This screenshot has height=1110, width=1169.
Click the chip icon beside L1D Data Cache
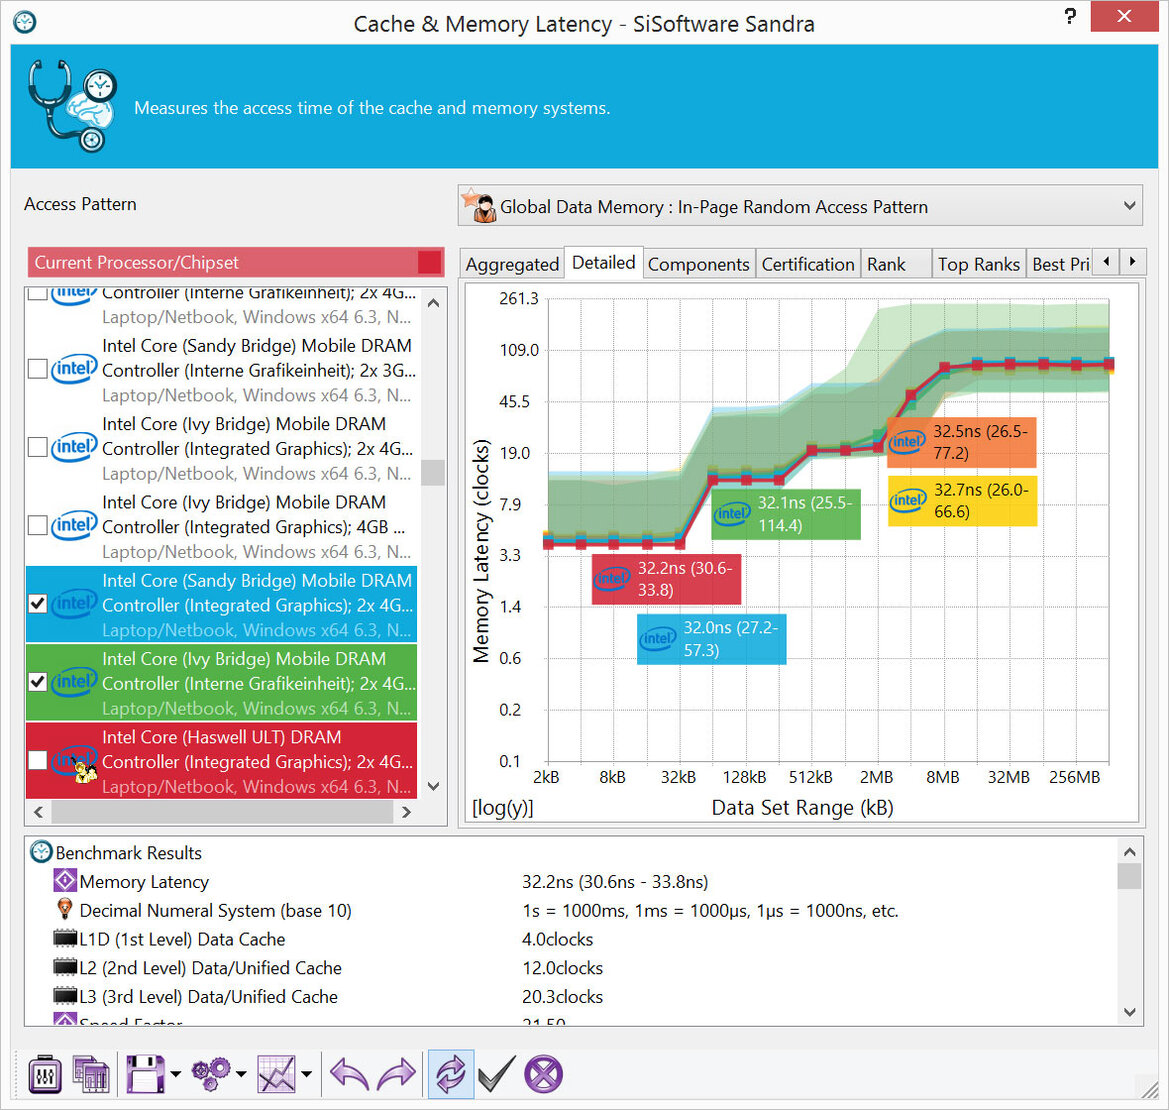tap(66, 938)
